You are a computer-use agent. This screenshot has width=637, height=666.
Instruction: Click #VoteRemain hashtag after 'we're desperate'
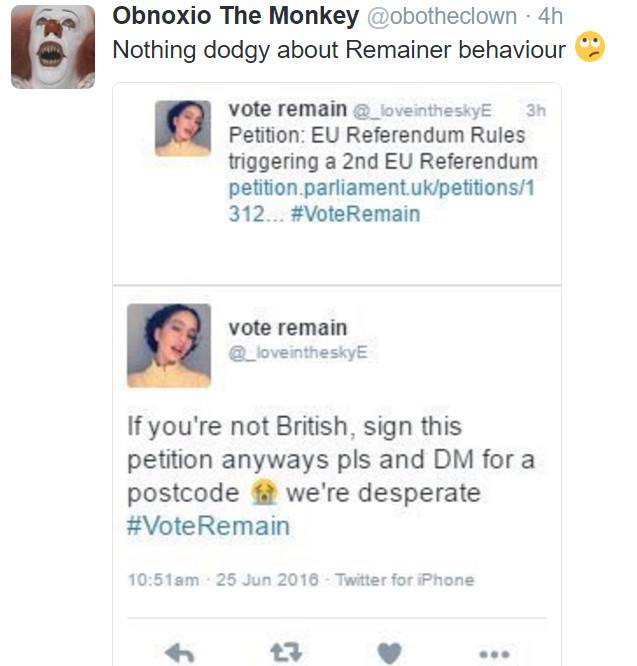click(208, 525)
